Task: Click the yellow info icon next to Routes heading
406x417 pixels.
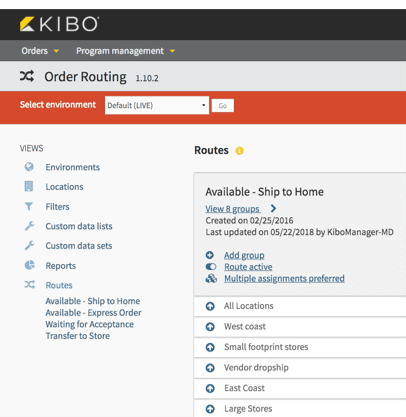Action: [239, 151]
